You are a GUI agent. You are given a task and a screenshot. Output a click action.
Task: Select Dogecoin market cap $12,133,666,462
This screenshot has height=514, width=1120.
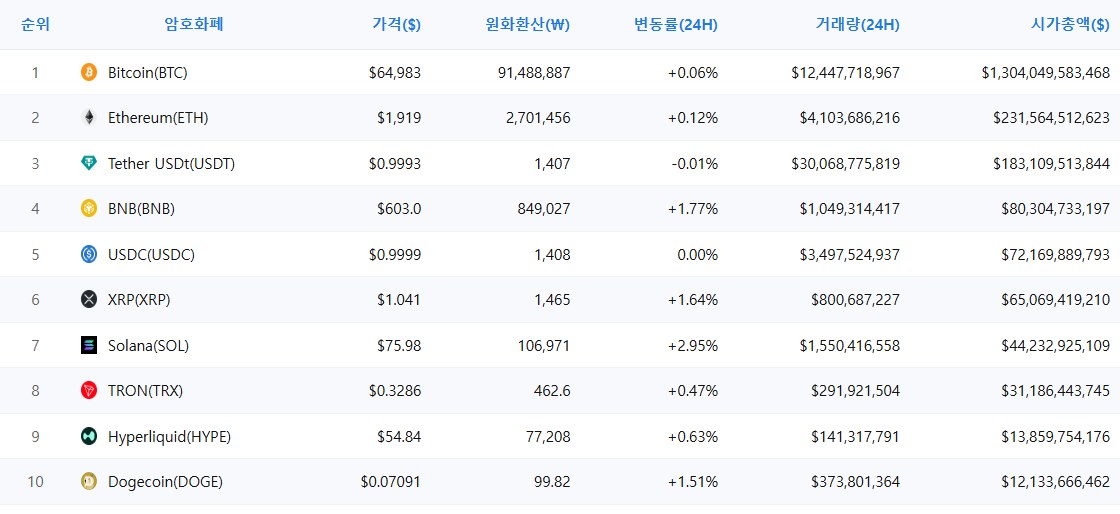tap(1056, 483)
